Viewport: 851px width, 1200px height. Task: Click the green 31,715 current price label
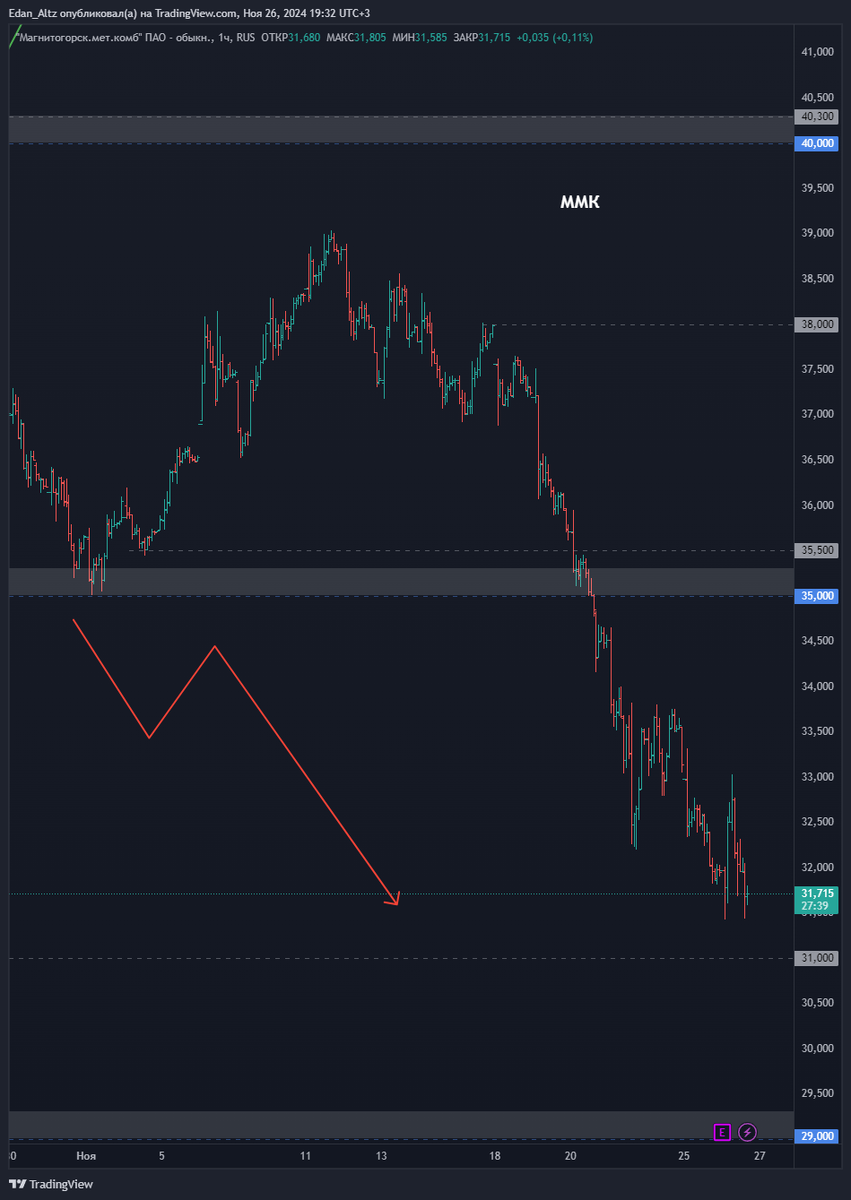(818, 892)
